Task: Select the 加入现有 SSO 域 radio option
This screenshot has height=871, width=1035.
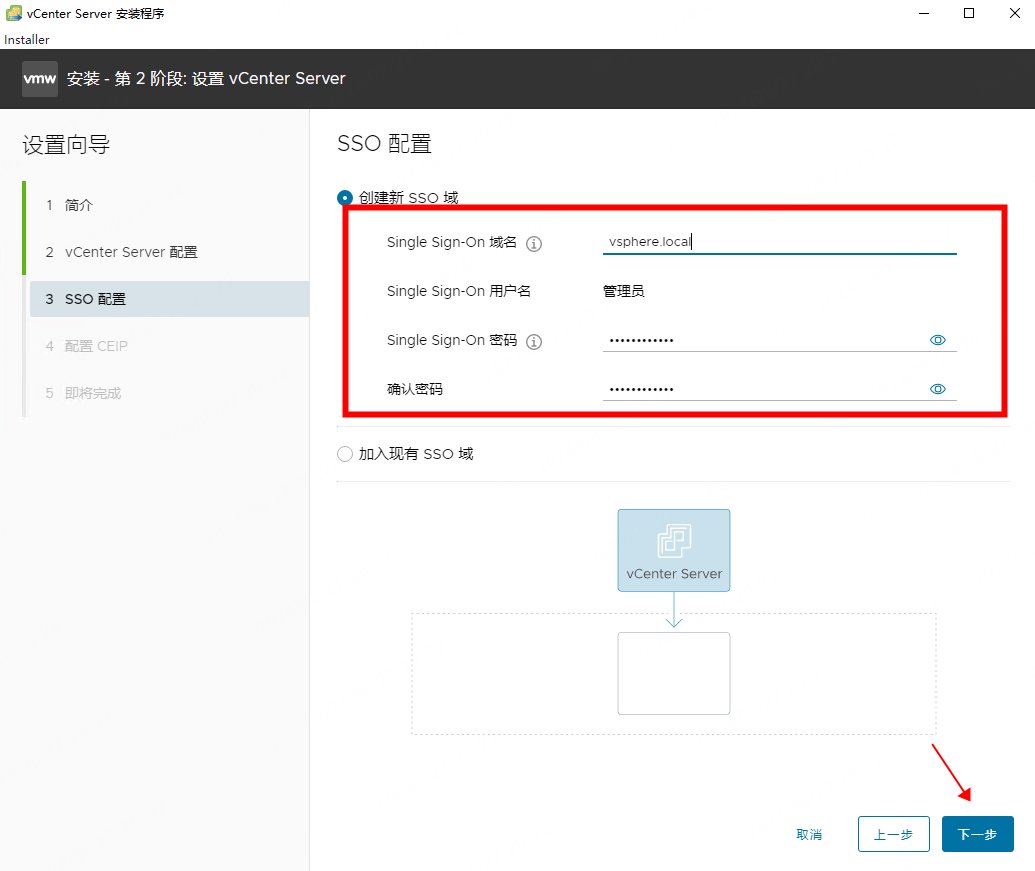Action: [345, 454]
